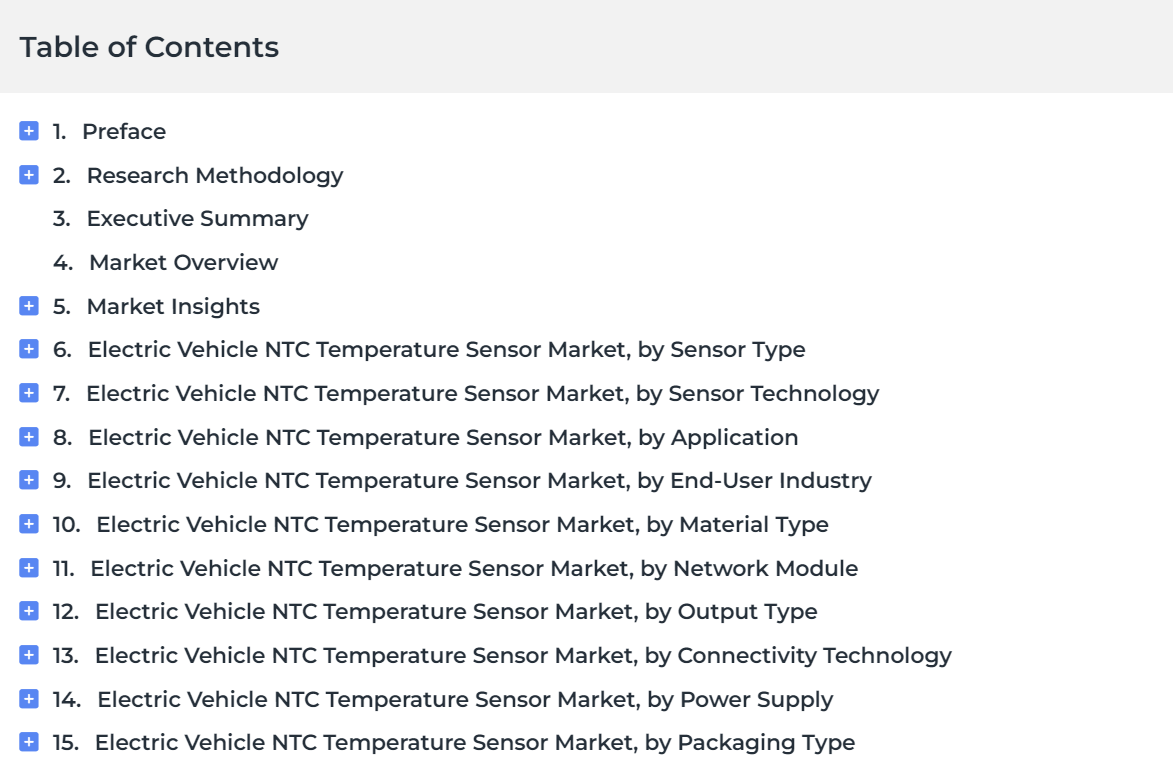1173x768 pixels.
Task: Click plus icon beside by End-User Industry
Action: [28, 480]
